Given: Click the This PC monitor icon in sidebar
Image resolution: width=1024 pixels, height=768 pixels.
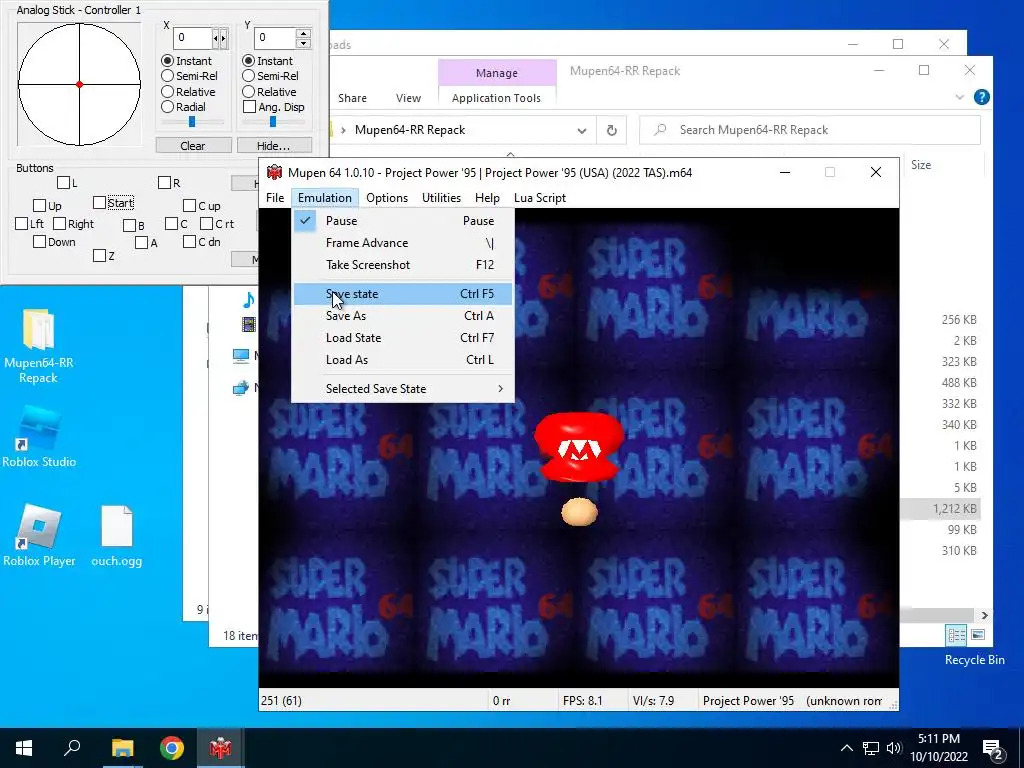Looking at the screenshot, I should pyautogui.click(x=241, y=355).
